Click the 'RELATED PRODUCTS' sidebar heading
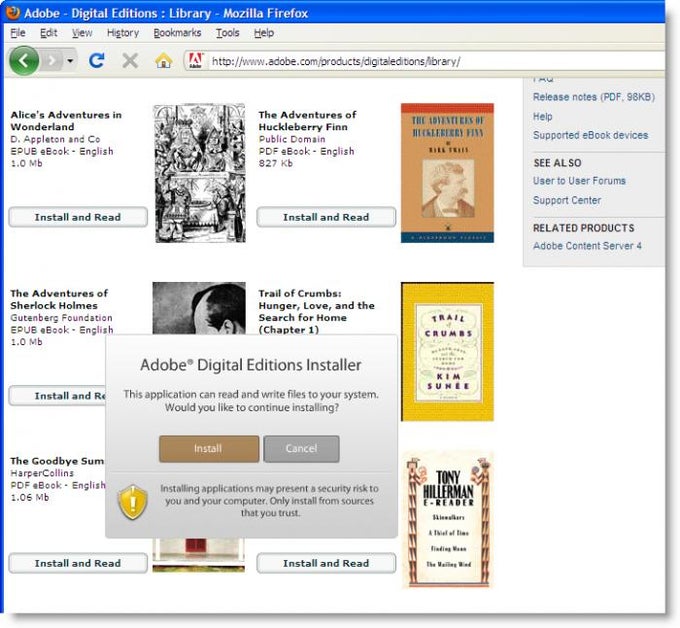Screen dimensions: 680x628 (583, 228)
